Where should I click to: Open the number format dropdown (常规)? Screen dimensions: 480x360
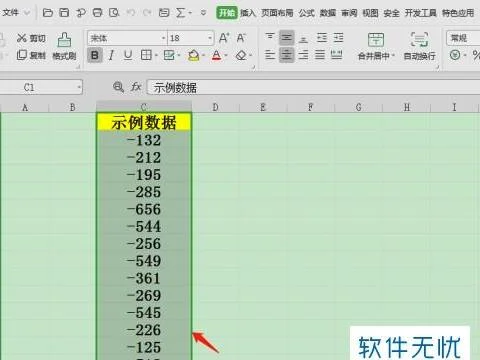[x=463, y=38]
